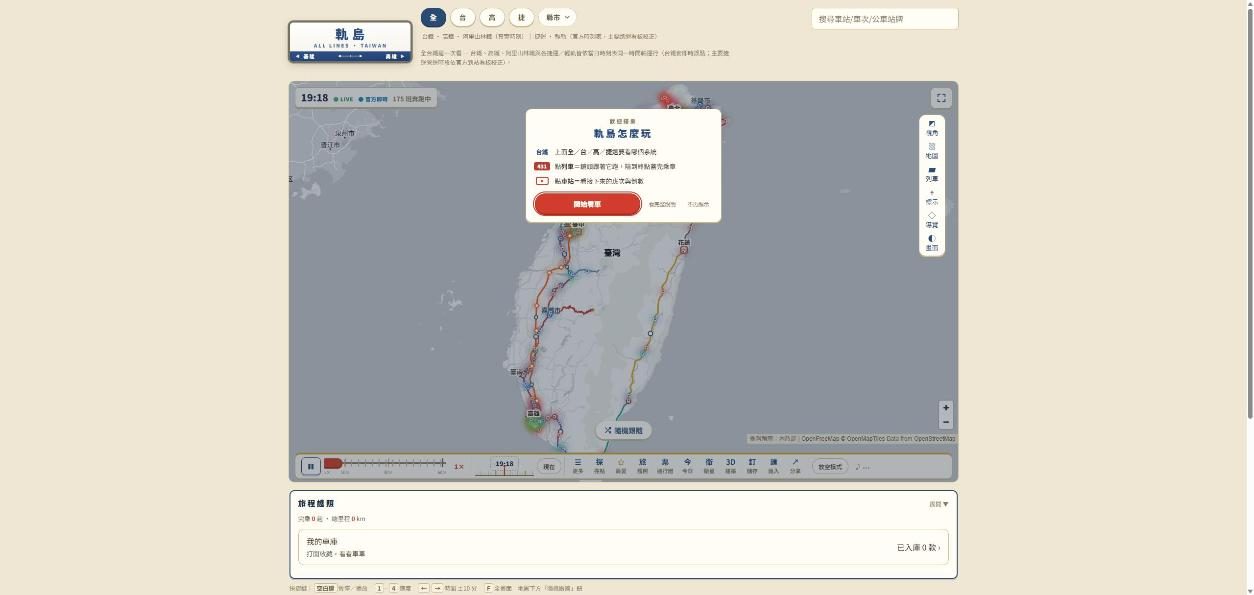Click the star favorites icon
The width and height of the screenshot is (1254, 595).
pos(621,465)
